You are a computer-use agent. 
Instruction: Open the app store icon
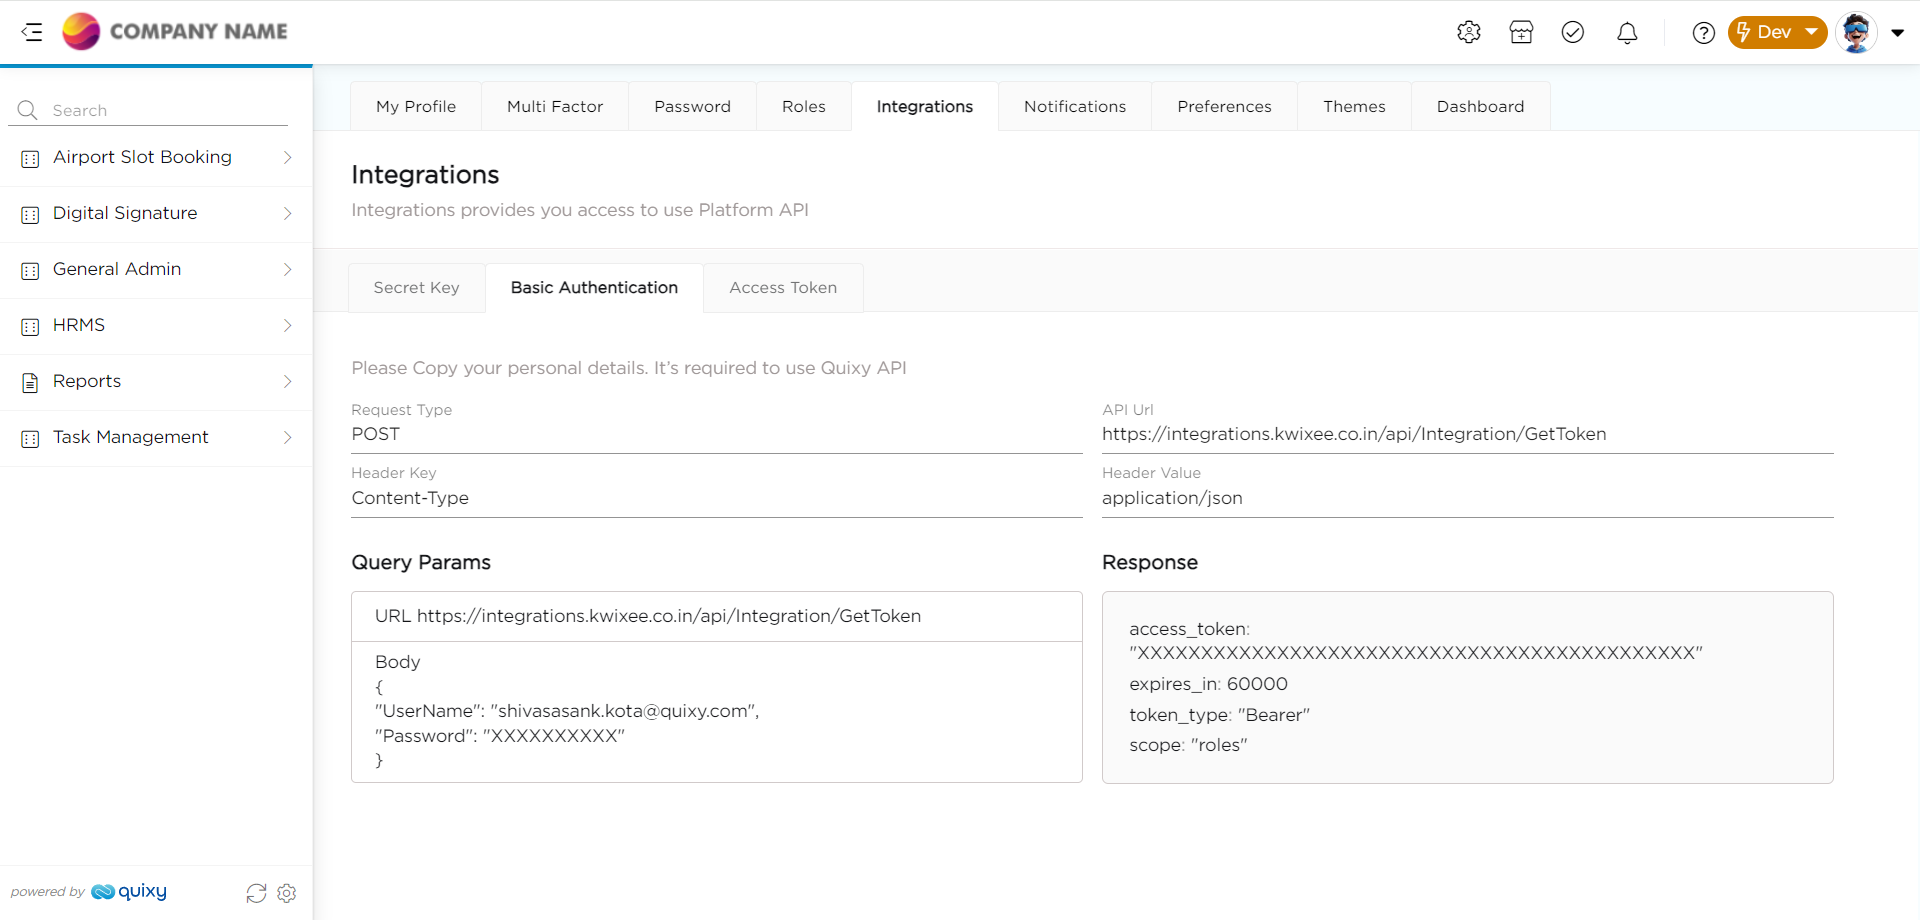coord(1521,32)
